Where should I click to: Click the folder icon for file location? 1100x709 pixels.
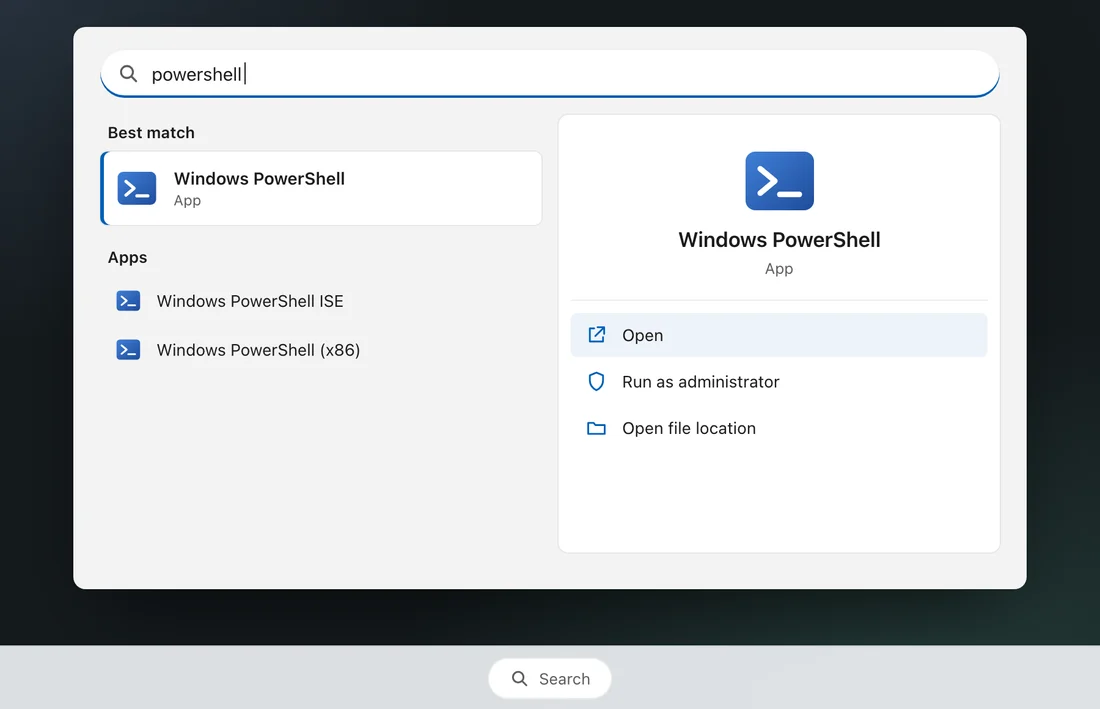(x=596, y=428)
